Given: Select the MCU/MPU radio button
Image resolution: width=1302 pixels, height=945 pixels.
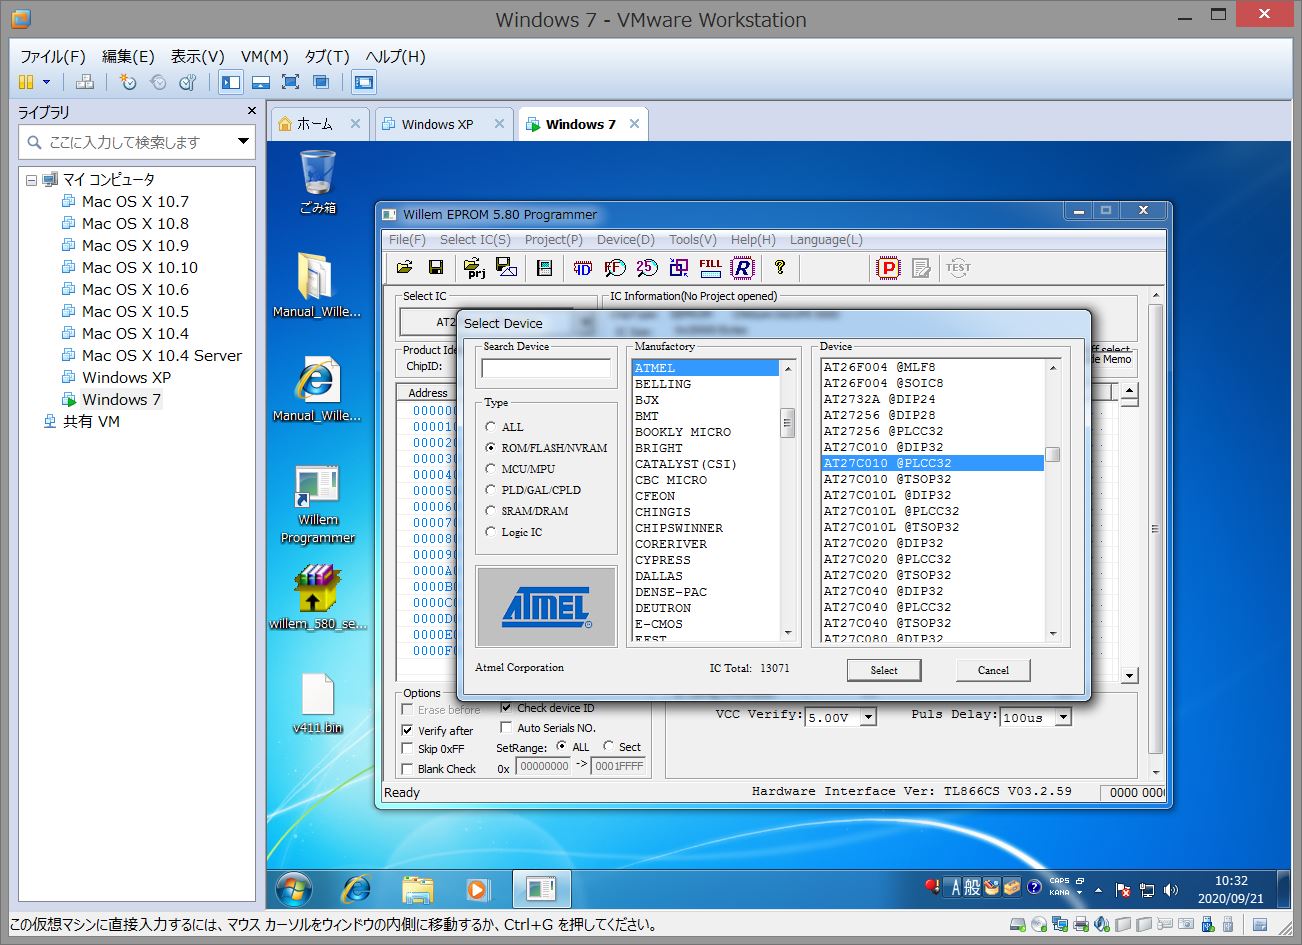Looking at the screenshot, I should point(490,469).
